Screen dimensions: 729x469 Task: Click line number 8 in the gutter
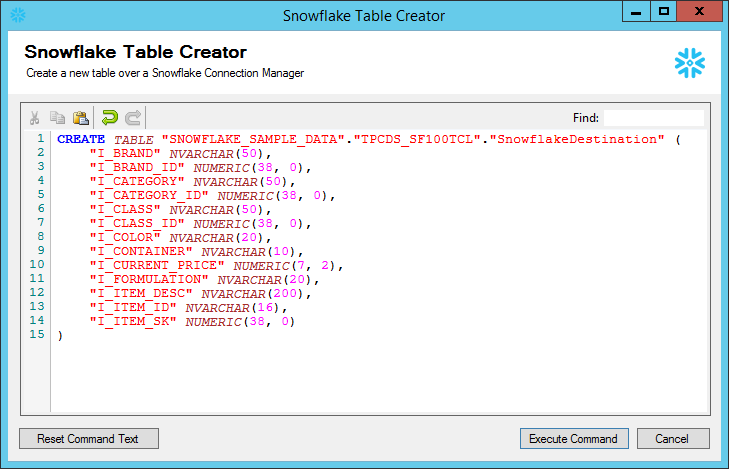(41, 237)
